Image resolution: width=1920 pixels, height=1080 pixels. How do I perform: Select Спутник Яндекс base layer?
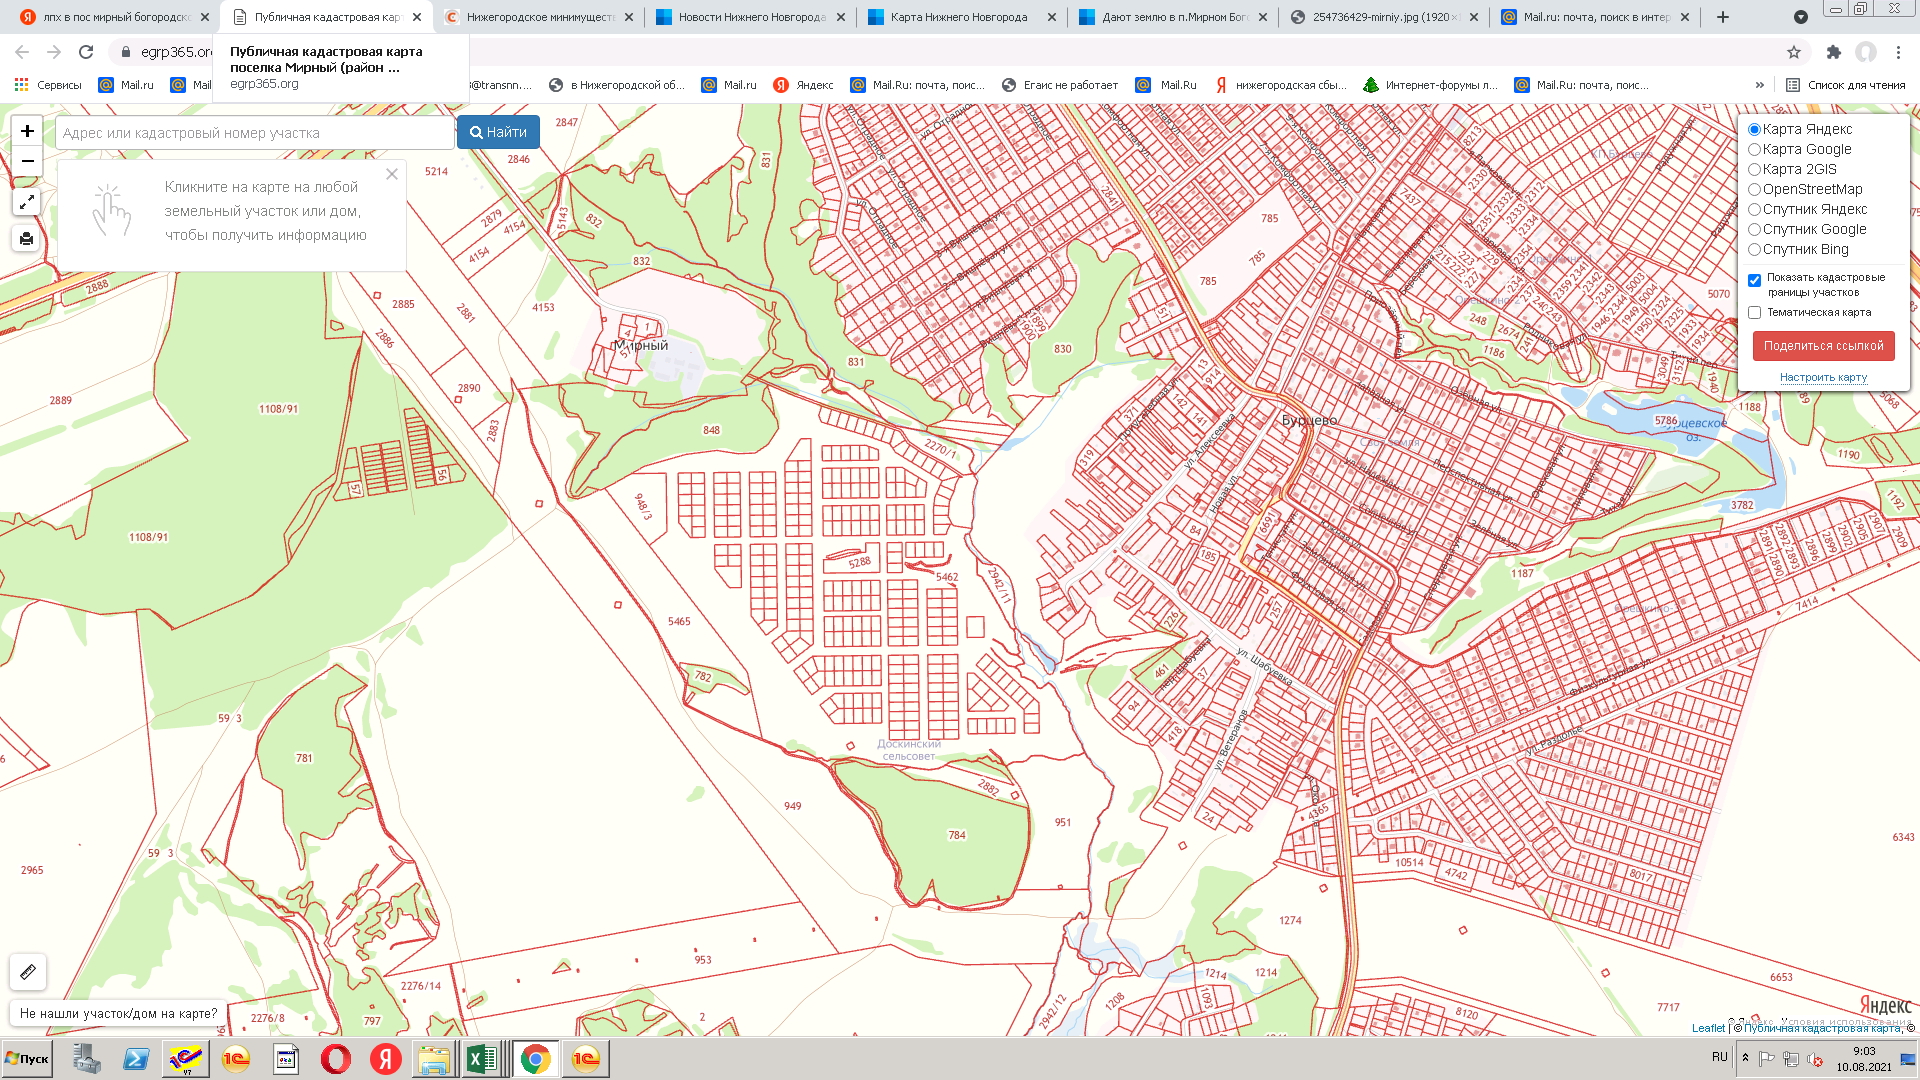(1754, 210)
